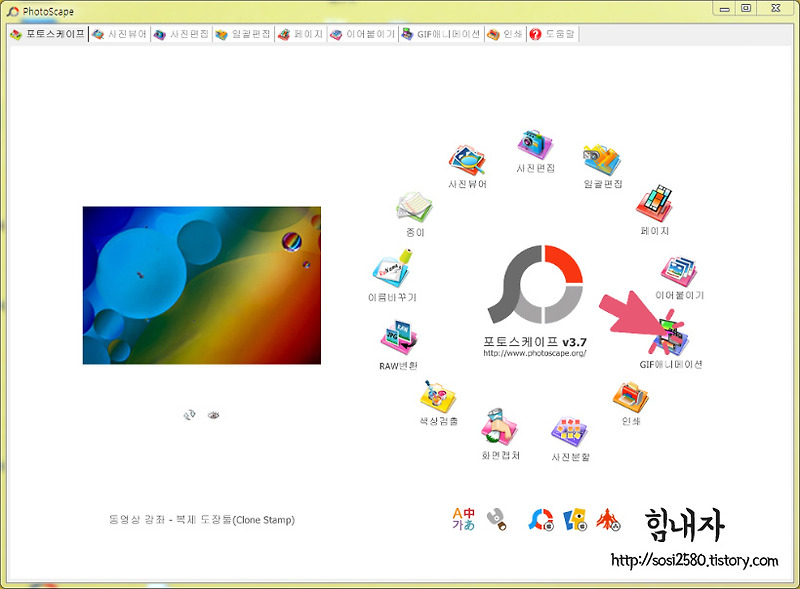Screen dimensions: 800x589
Task: Switch to the 사진편집 tab
Action: click(x=181, y=34)
